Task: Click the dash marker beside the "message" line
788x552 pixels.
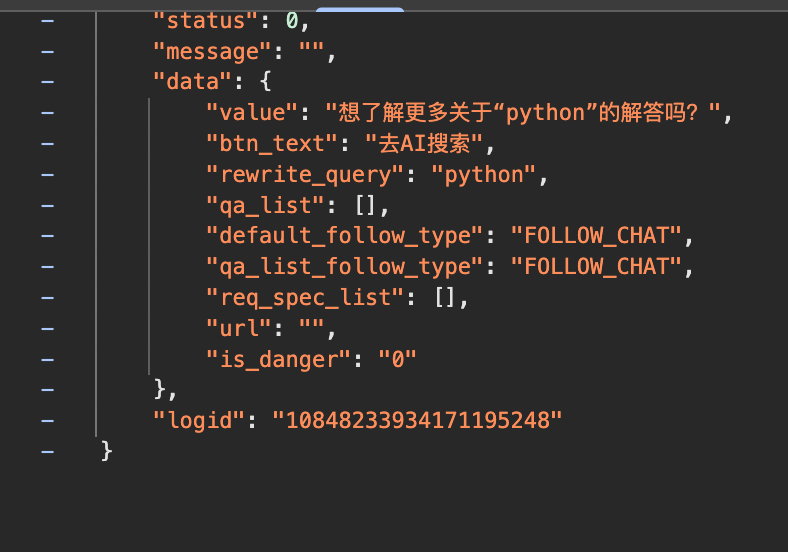Action: 48,51
